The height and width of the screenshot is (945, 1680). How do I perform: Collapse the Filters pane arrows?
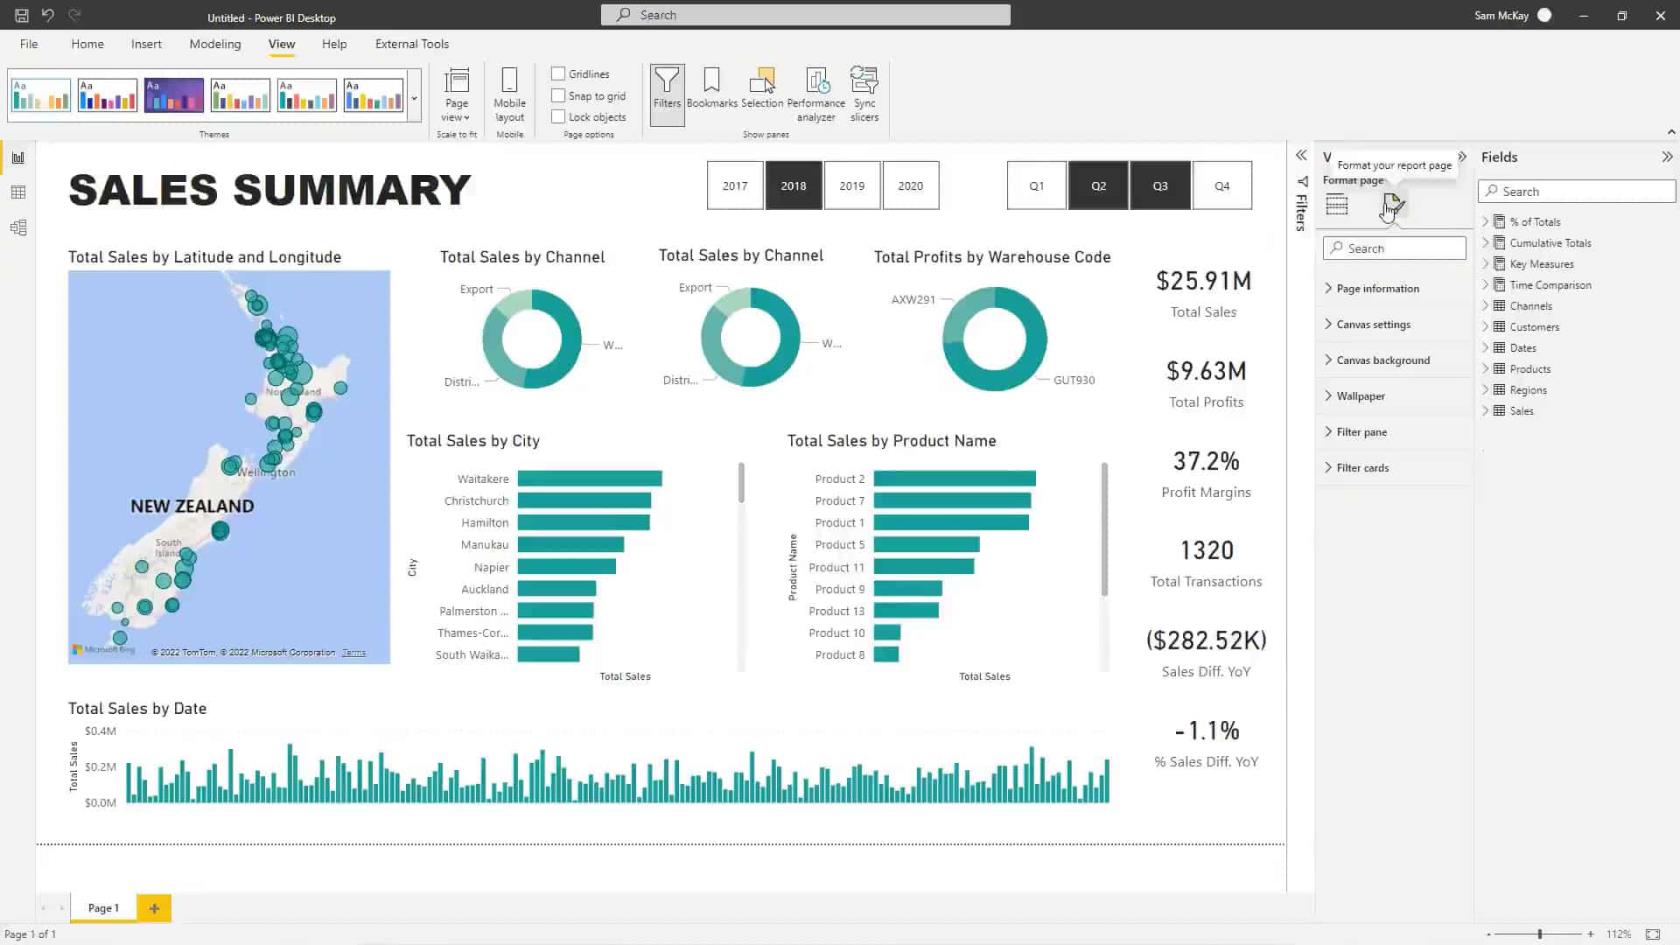click(x=1301, y=155)
